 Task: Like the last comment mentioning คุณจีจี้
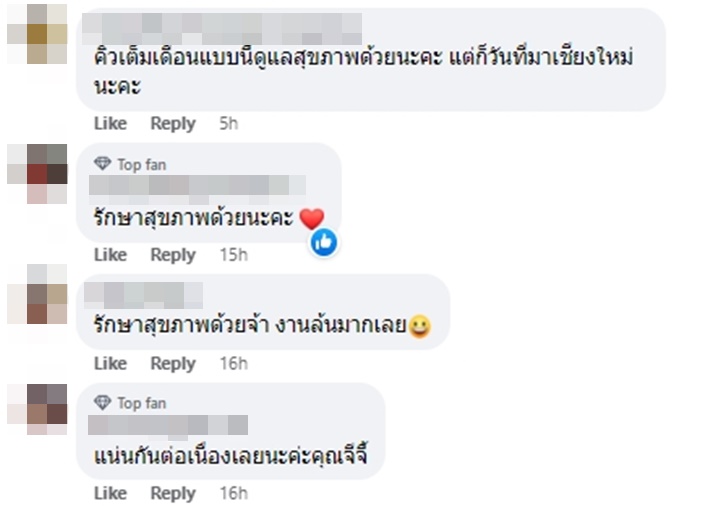(x=110, y=493)
